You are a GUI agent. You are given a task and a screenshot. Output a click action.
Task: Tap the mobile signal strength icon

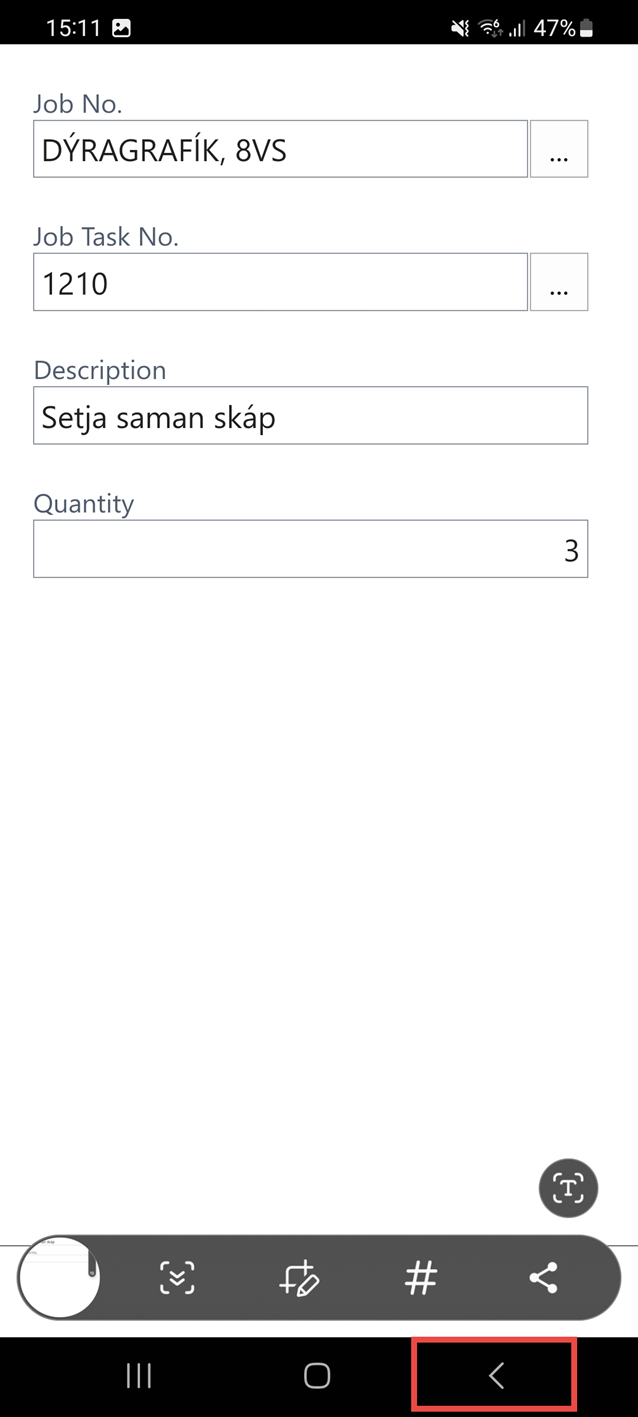pyautogui.click(x=516, y=29)
